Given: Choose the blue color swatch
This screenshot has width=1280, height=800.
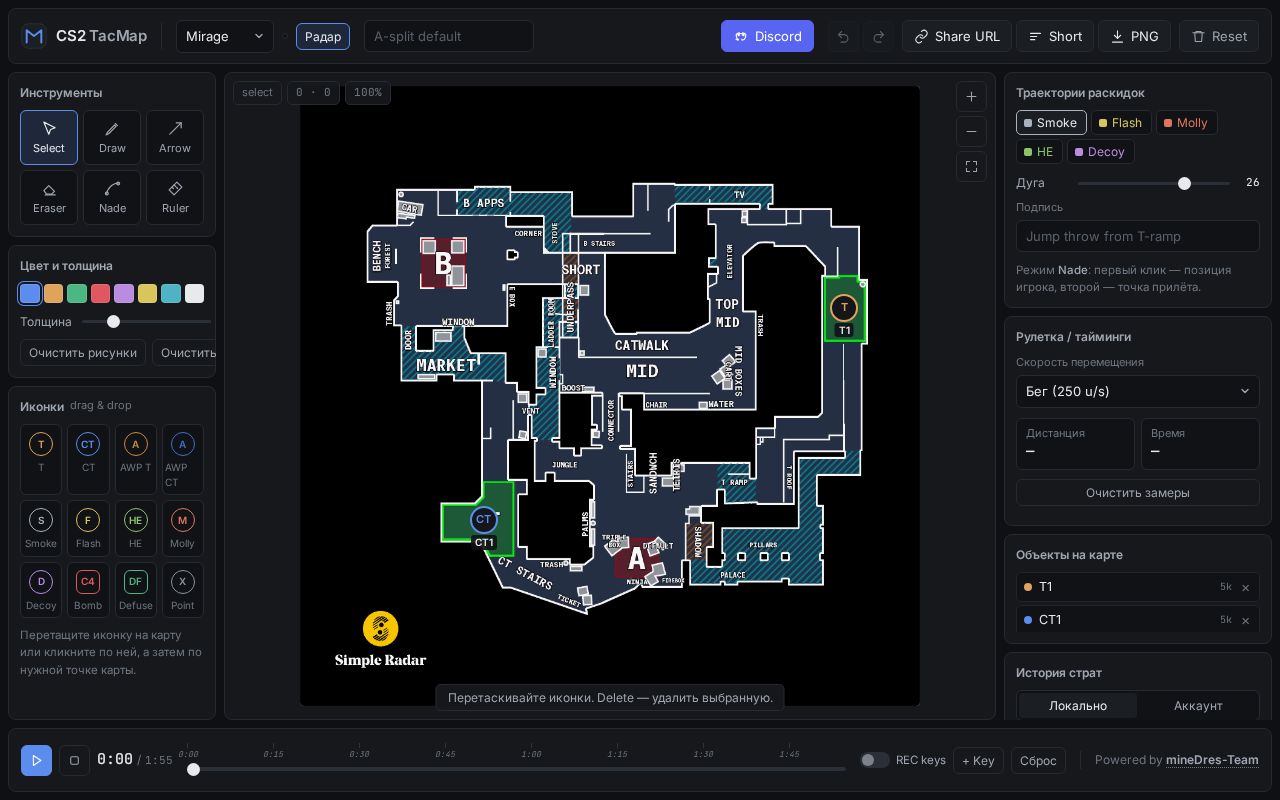Looking at the screenshot, I should 30,293.
